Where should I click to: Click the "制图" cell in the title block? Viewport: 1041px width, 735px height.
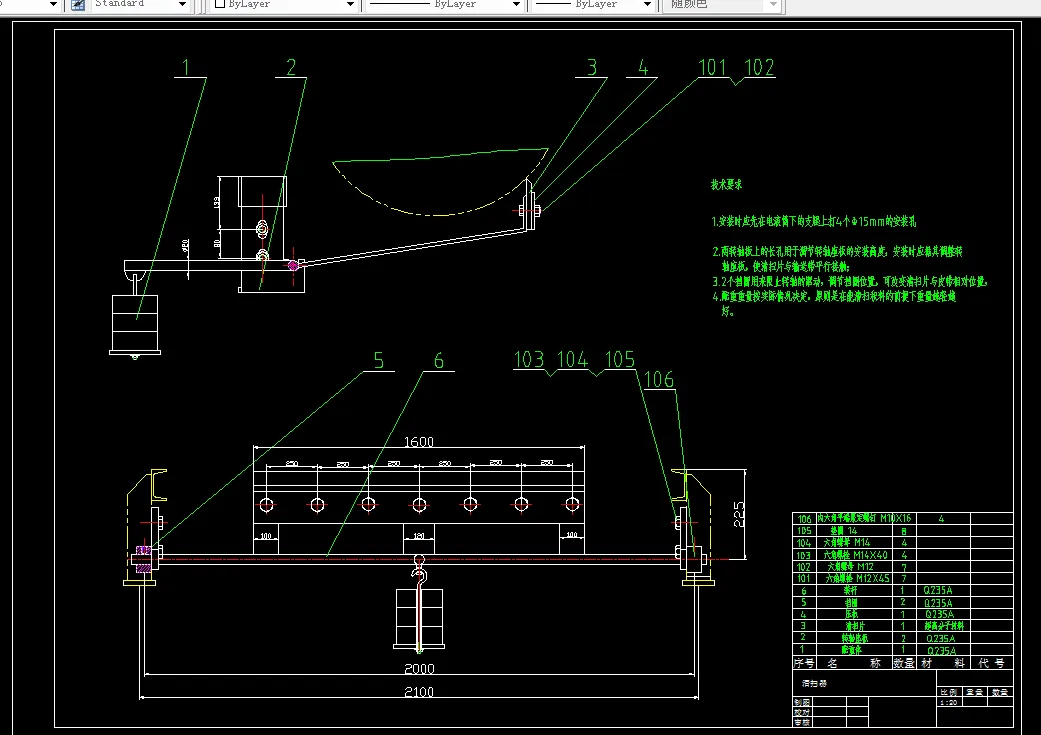(x=802, y=702)
